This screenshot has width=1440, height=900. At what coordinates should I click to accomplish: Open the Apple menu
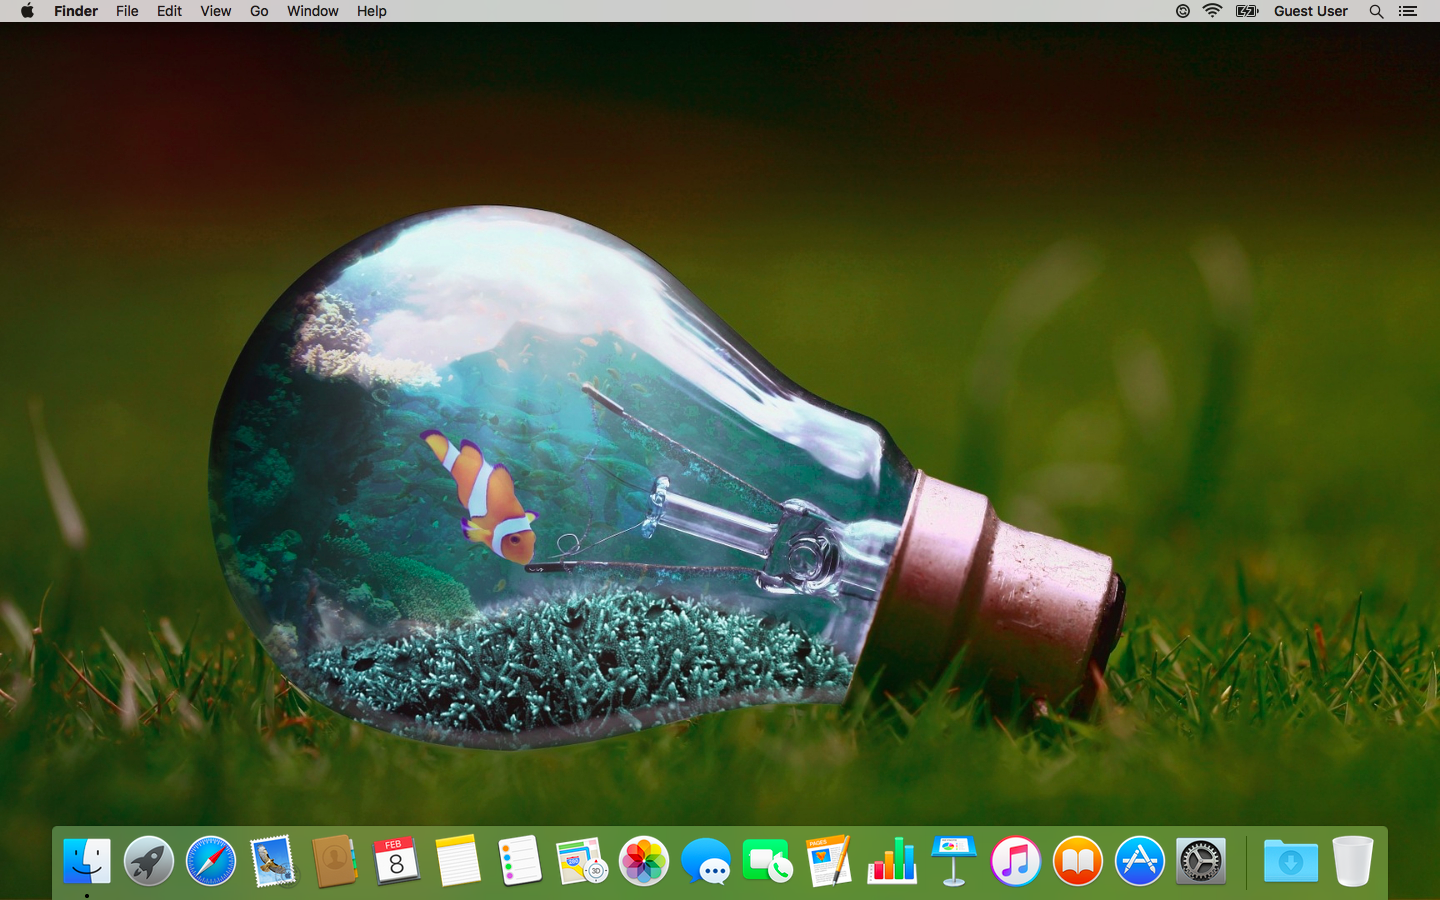27,11
